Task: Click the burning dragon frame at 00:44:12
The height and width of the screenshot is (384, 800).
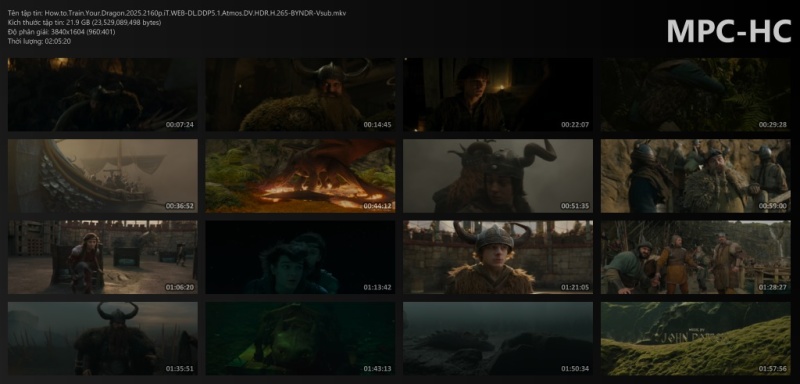Action: point(300,176)
